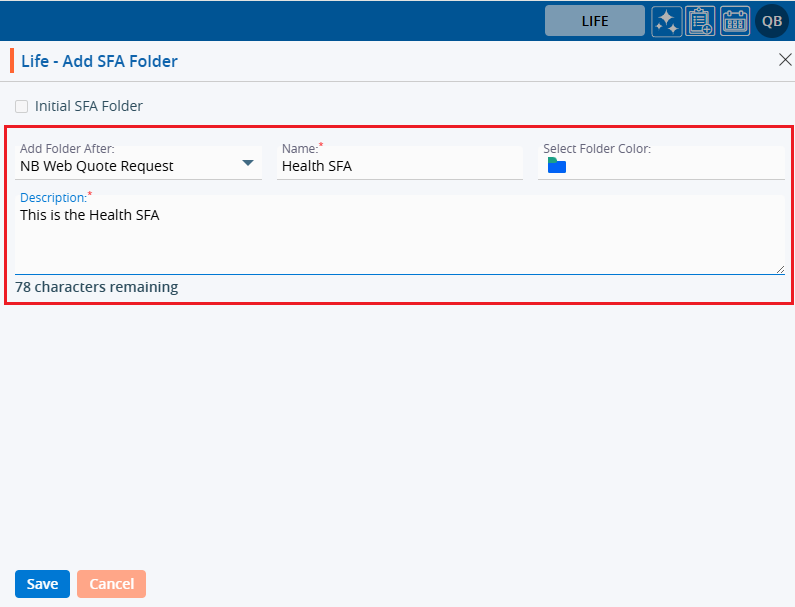Screen dimensions: 795x607
Task: Click the sparkle AI assistant icon
Action: [667, 21]
